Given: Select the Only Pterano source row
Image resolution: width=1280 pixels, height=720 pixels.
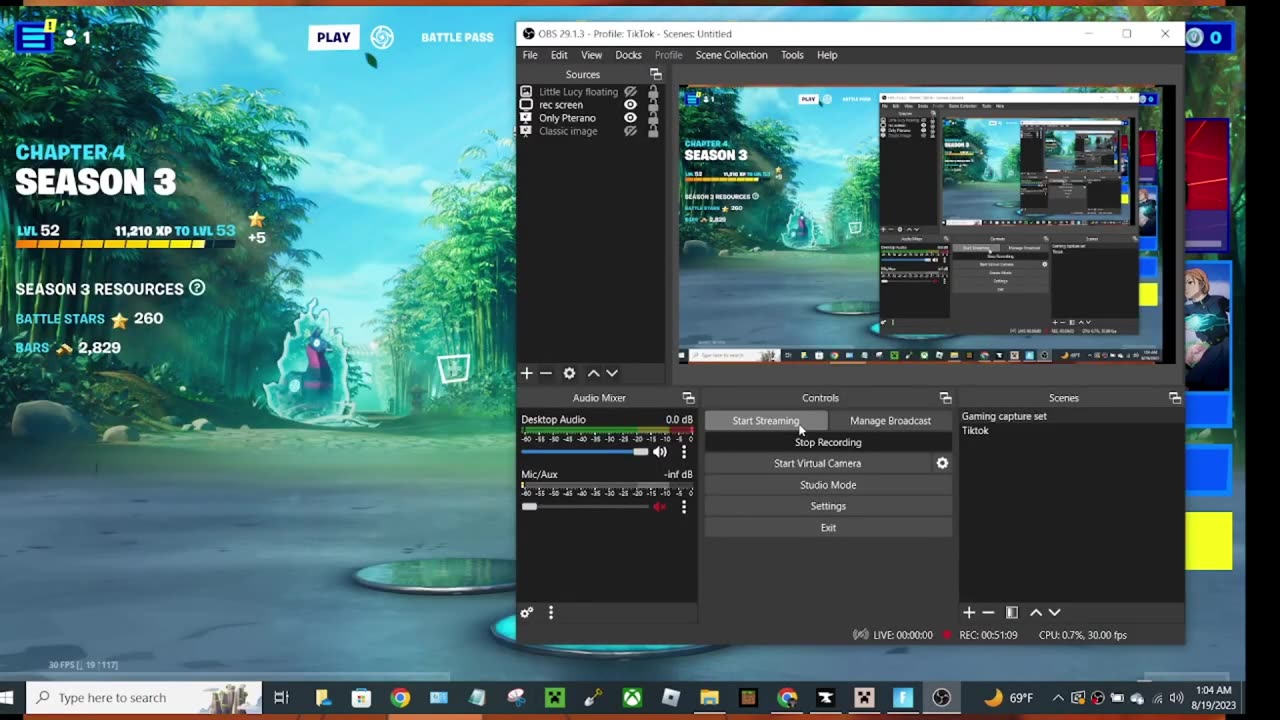Looking at the screenshot, I should pos(591,118).
